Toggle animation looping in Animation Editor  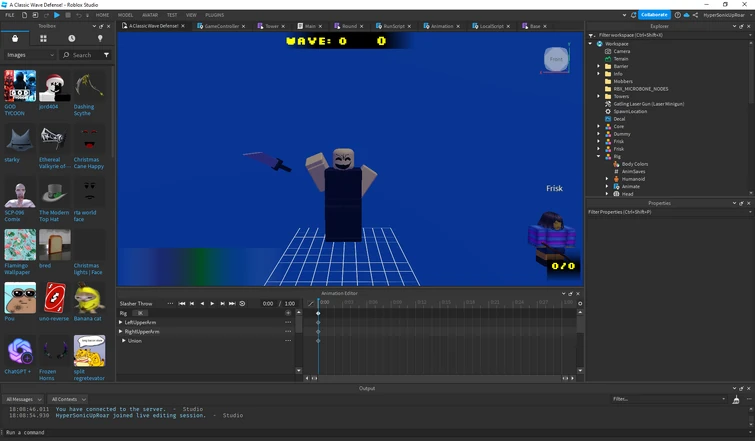tap(242, 303)
